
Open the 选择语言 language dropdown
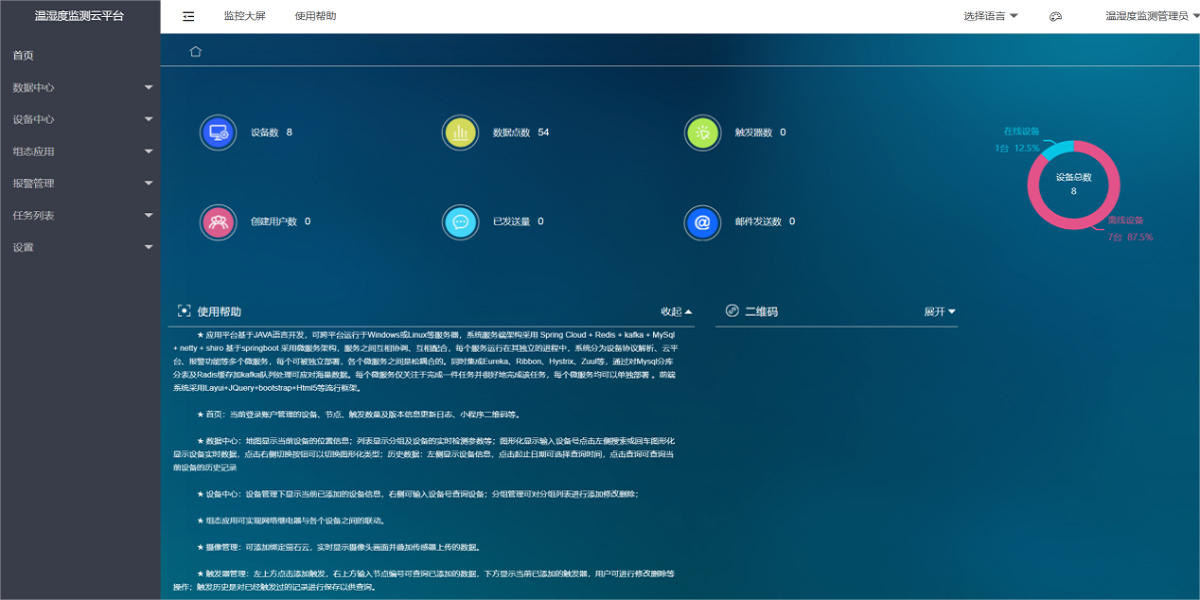(x=989, y=16)
